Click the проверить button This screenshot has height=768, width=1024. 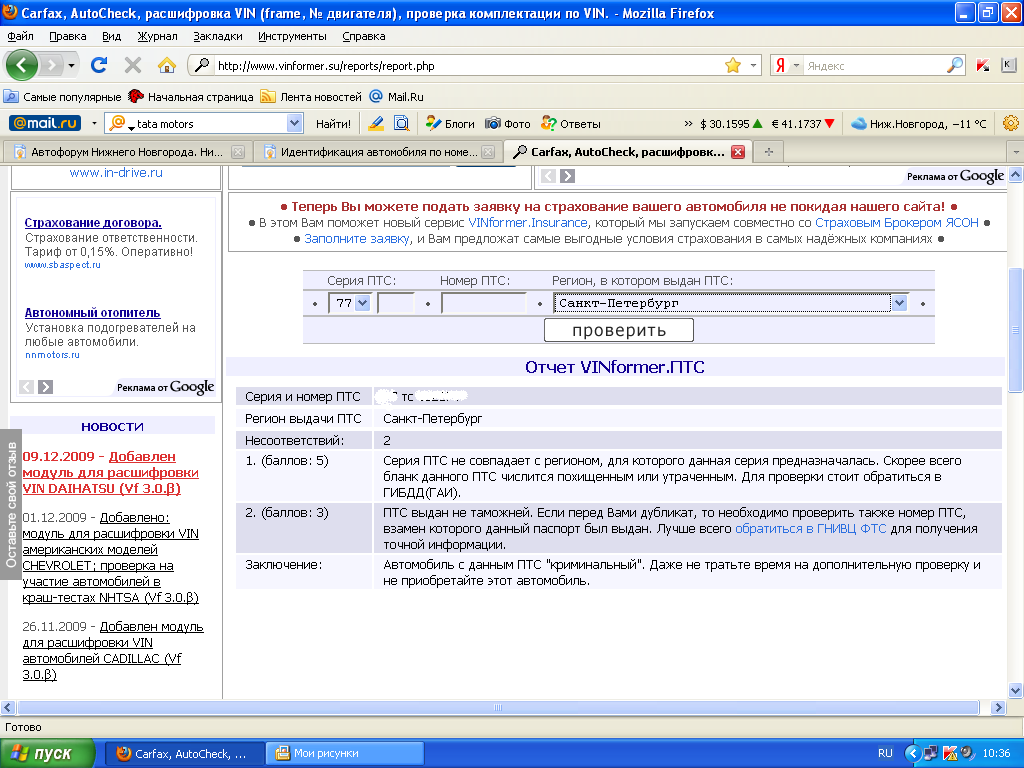pyautogui.click(x=618, y=330)
